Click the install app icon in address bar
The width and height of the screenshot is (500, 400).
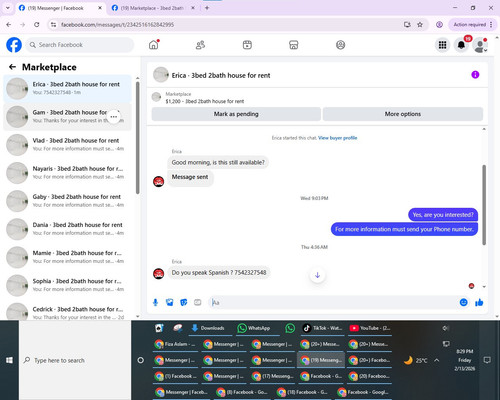[407, 25]
